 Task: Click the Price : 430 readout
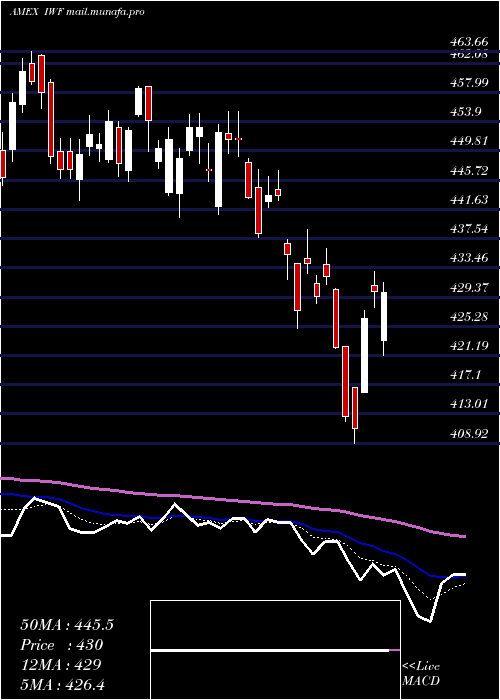[x=62, y=645]
